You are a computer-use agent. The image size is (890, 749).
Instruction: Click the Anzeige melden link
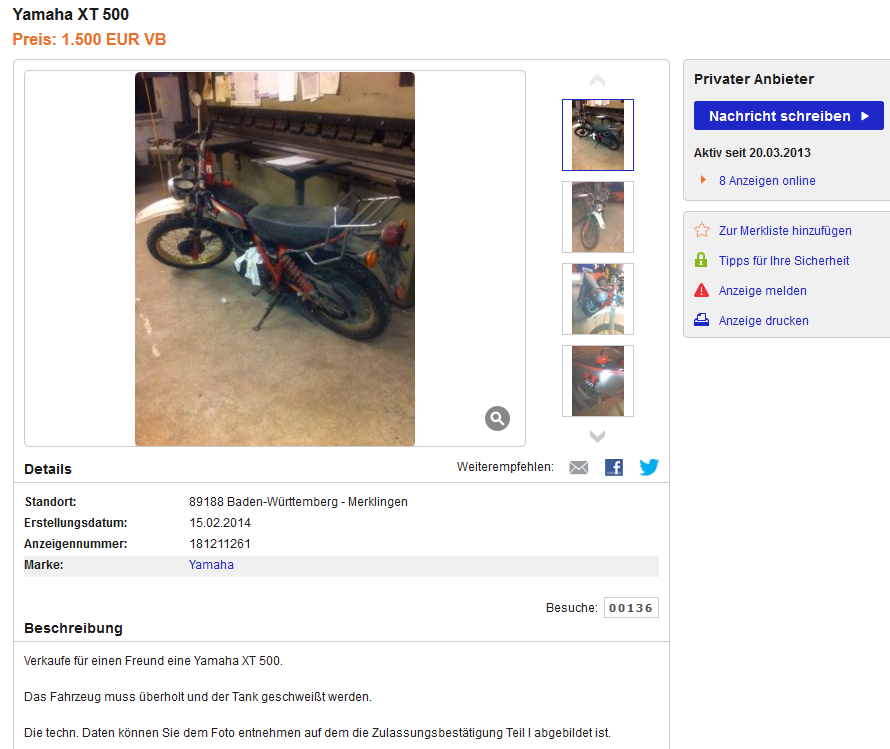762,291
